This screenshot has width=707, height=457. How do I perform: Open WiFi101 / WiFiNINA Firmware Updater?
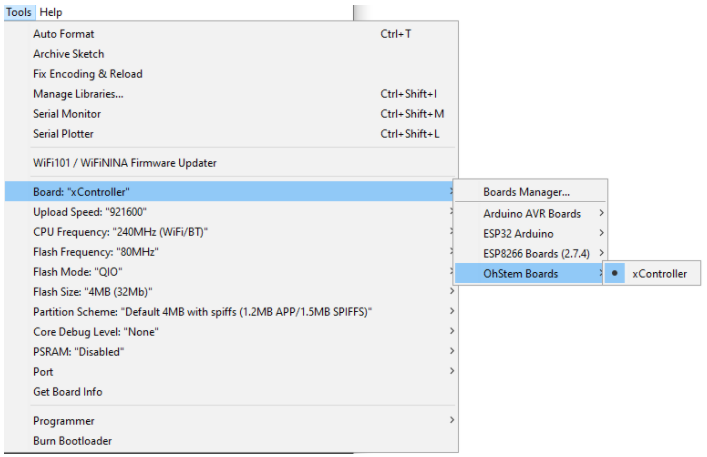(x=124, y=163)
